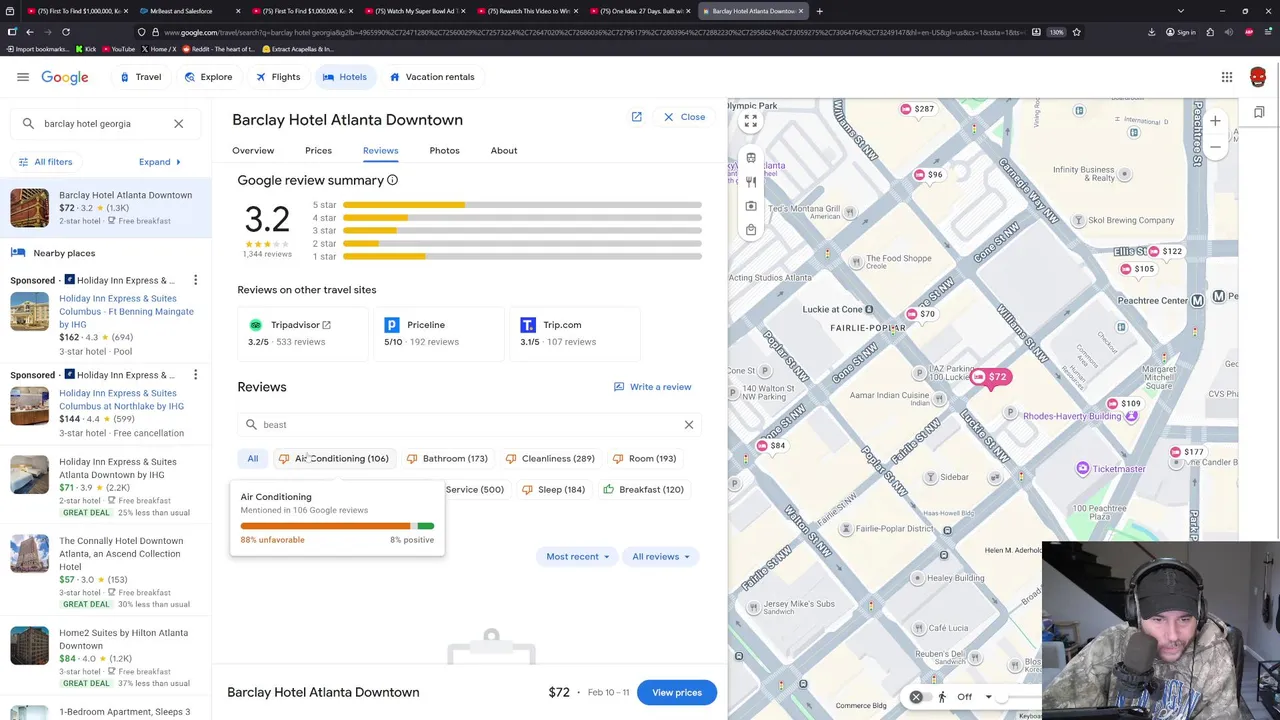Image resolution: width=1280 pixels, height=720 pixels.
Task: Open the Google apps grid
Action: [1227, 77]
